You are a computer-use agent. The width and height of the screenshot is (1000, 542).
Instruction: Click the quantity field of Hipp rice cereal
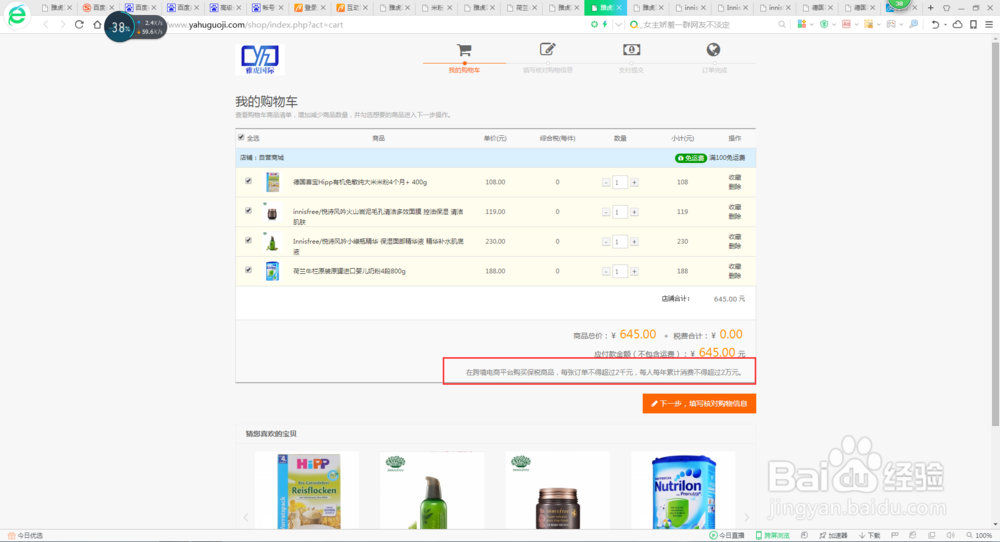(620, 182)
